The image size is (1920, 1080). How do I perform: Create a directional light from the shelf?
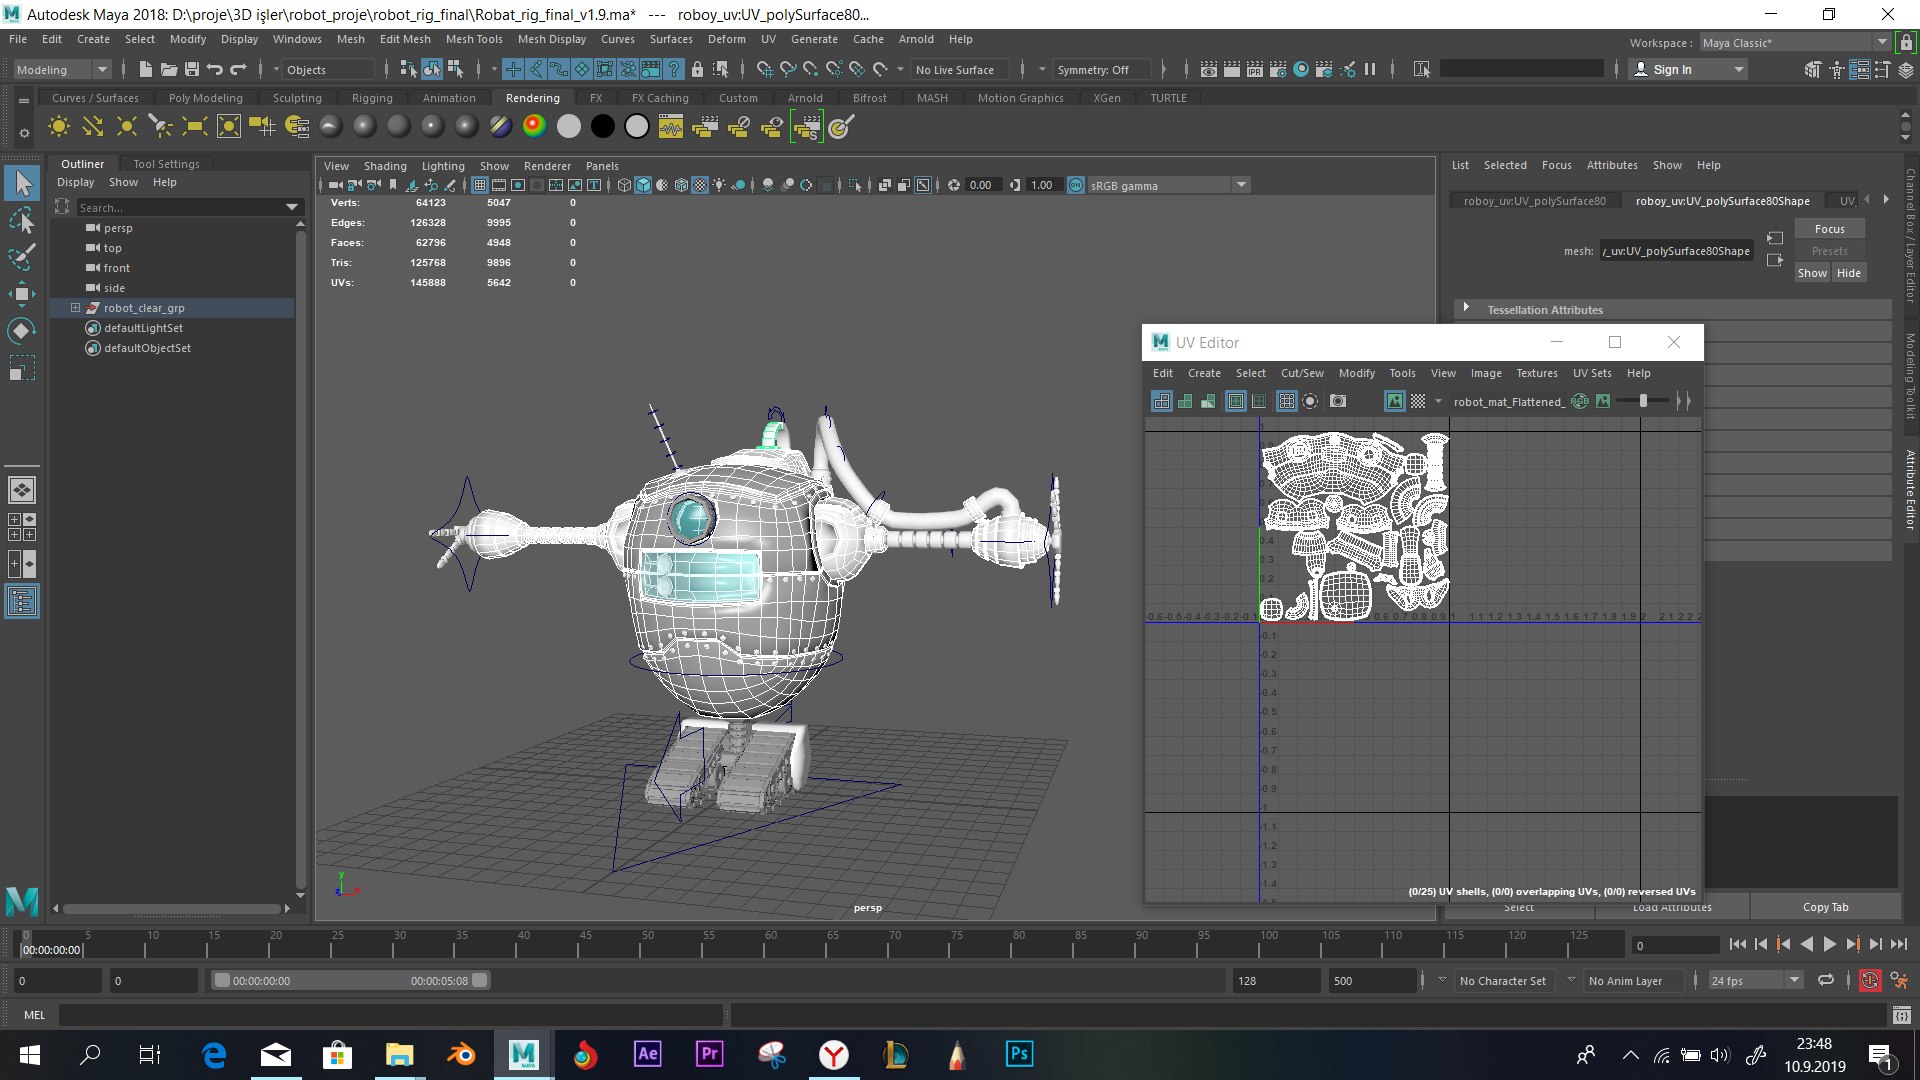[93, 127]
